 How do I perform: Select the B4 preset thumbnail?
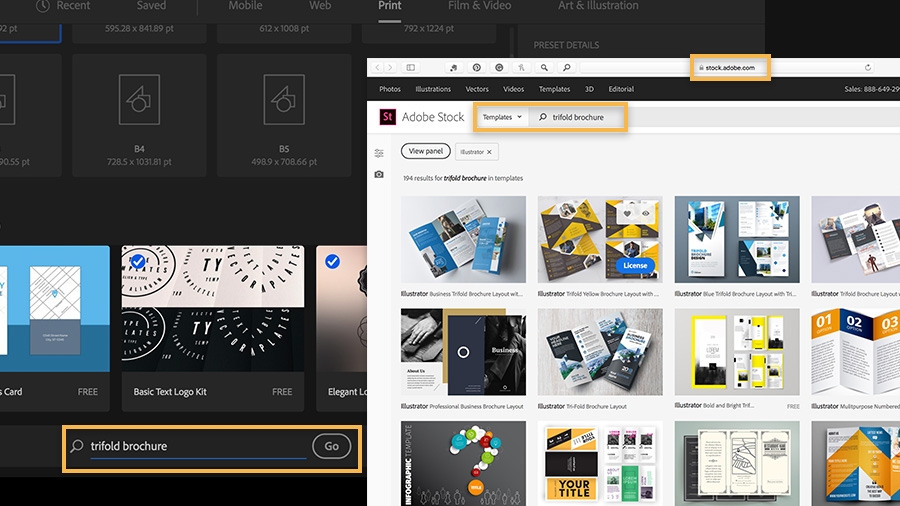[139, 115]
